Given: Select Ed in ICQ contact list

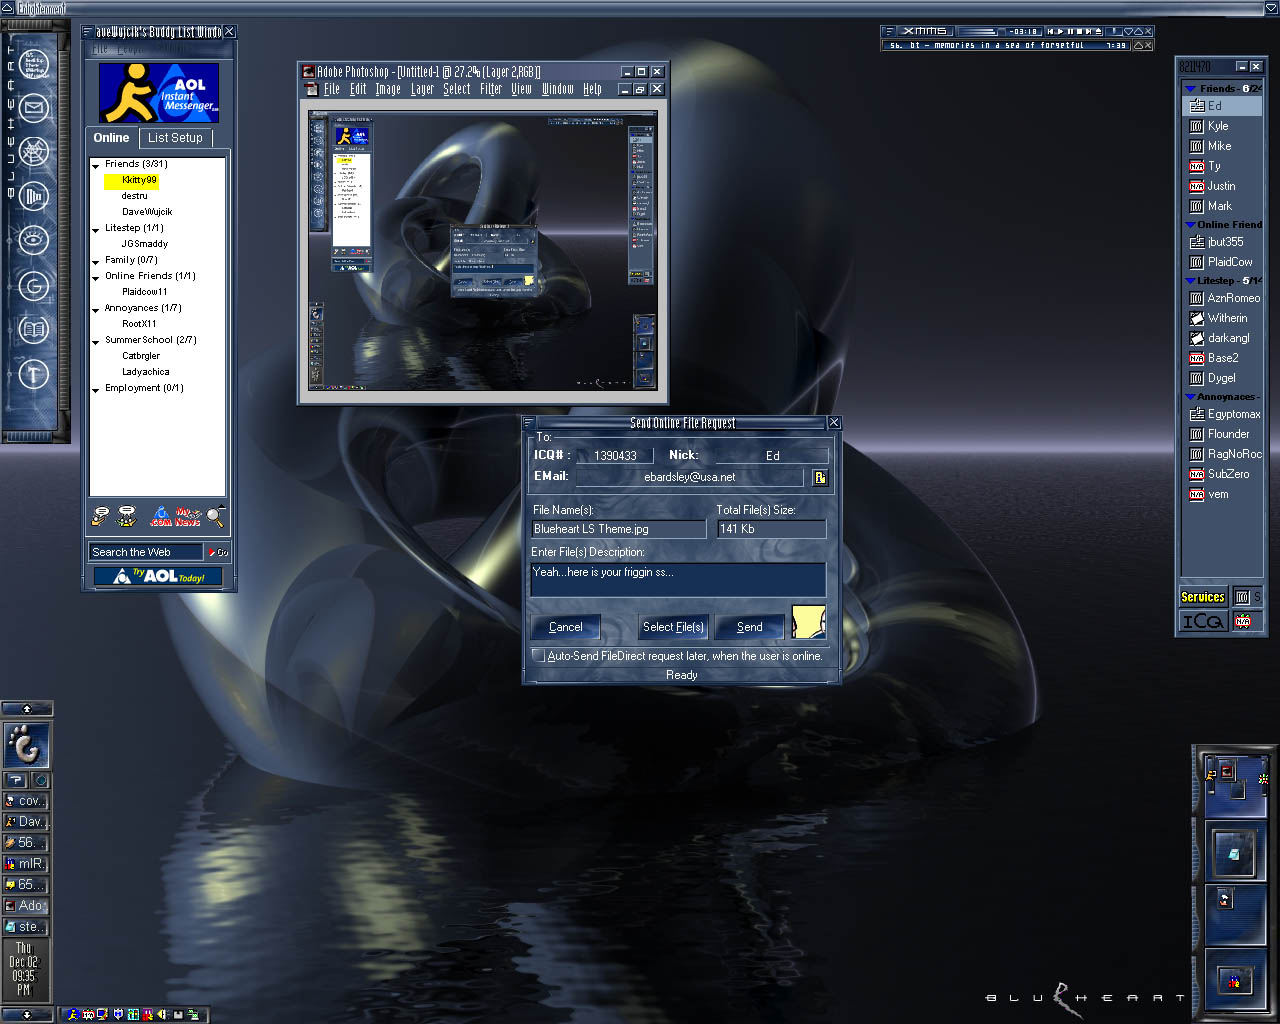Looking at the screenshot, I should [x=1222, y=106].
